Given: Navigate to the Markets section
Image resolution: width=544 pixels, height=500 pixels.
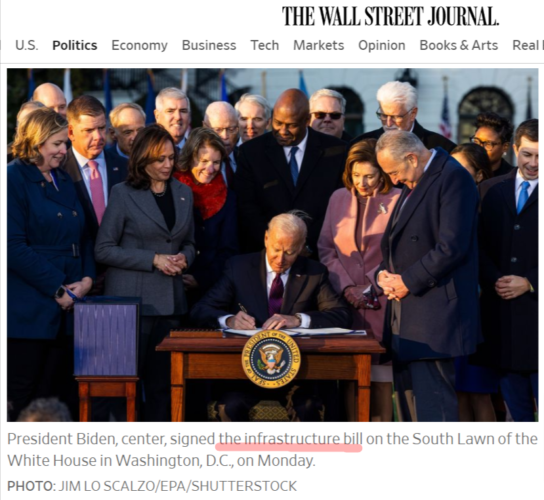Looking at the screenshot, I should click(318, 45).
